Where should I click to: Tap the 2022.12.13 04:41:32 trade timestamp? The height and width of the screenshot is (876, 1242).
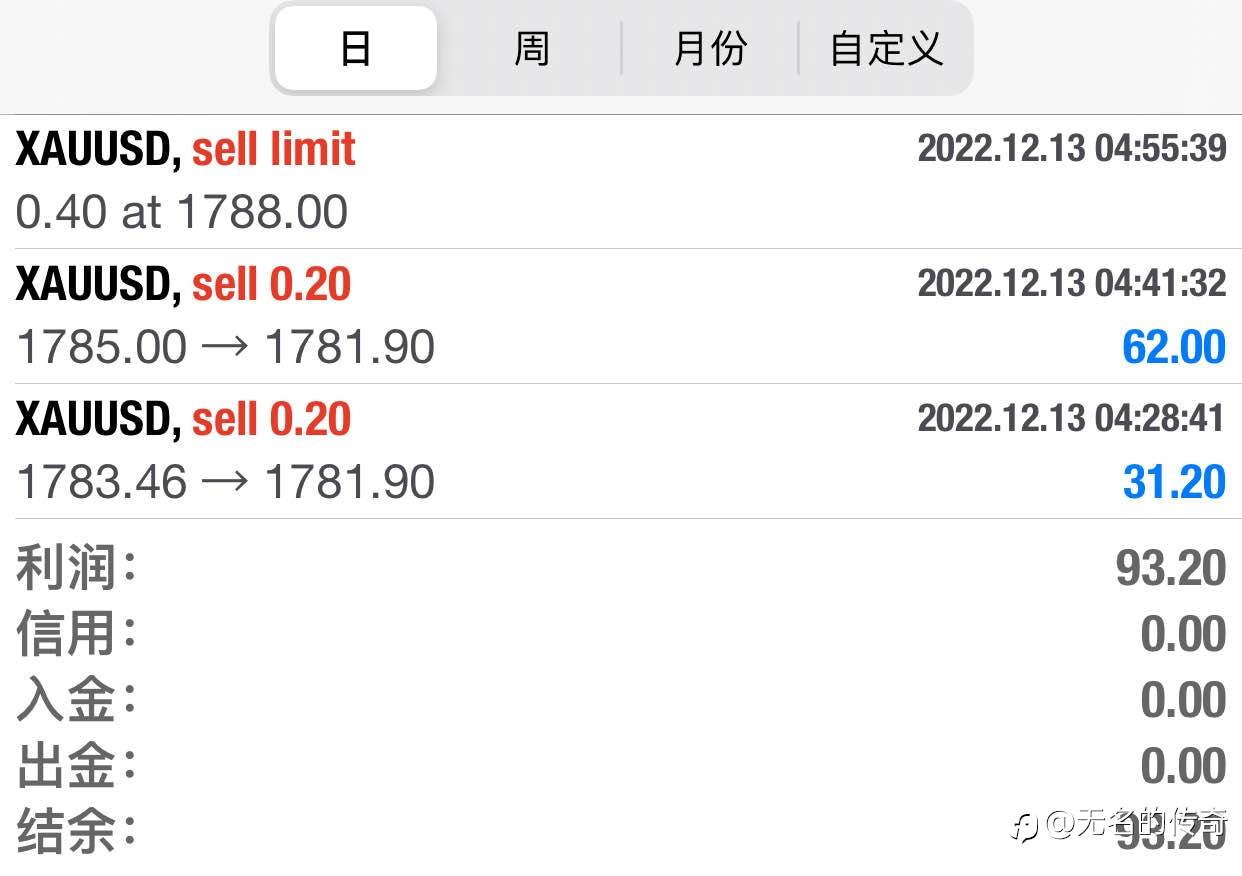point(1071,283)
